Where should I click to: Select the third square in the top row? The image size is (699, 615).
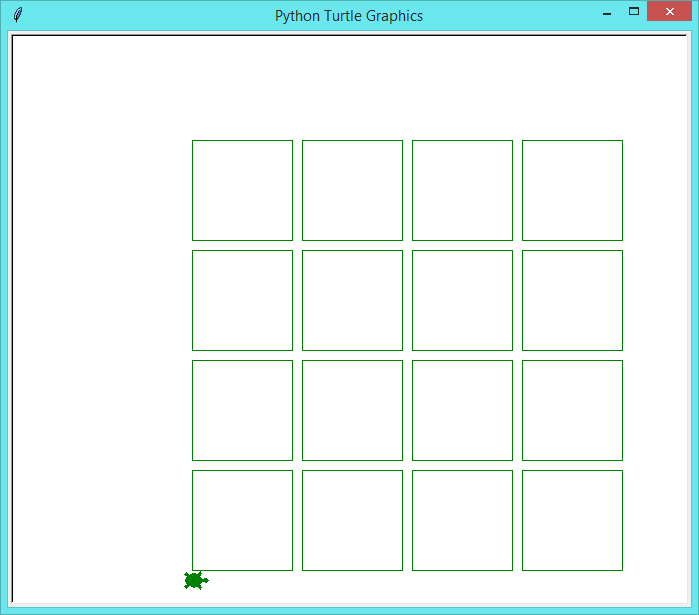point(462,190)
